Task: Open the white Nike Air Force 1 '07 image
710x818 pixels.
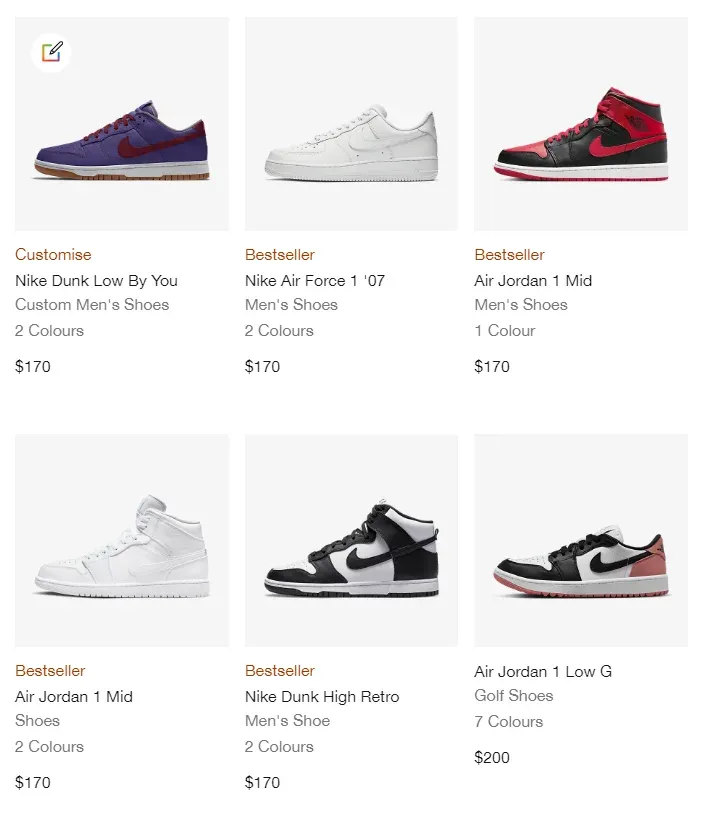Action: click(x=350, y=123)
